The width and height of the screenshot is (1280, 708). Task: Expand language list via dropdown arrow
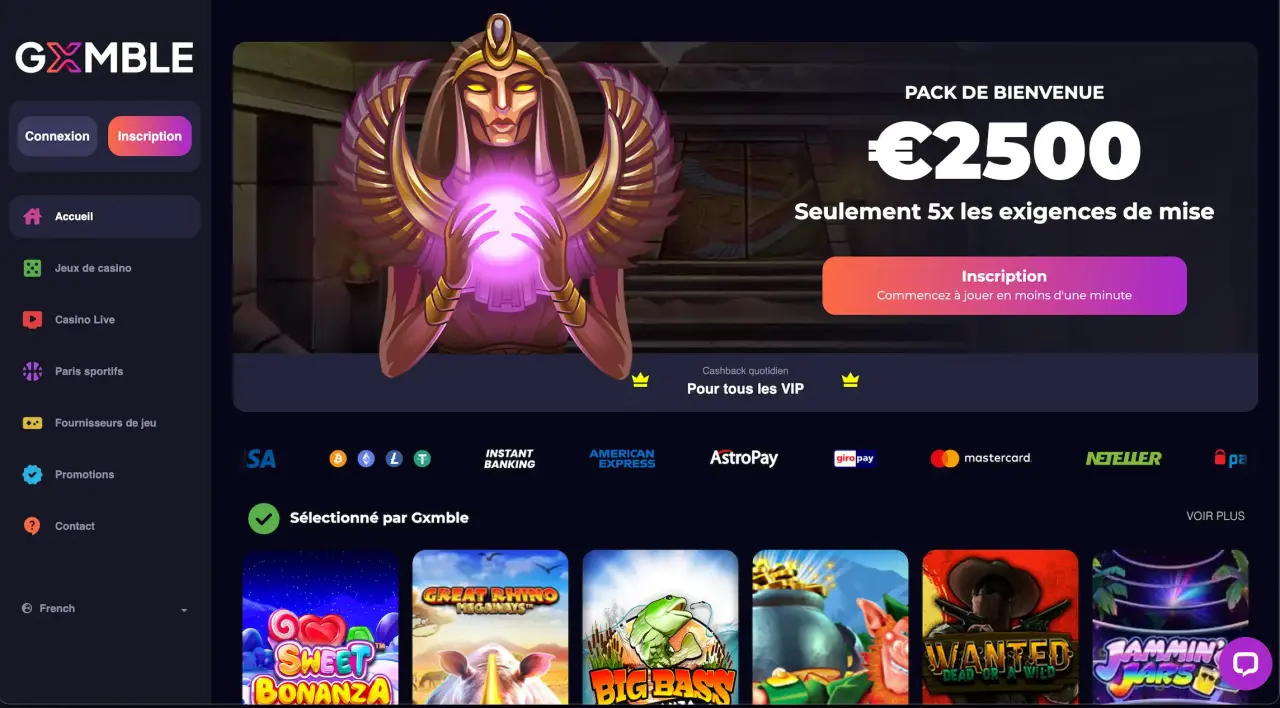[184, 610]
